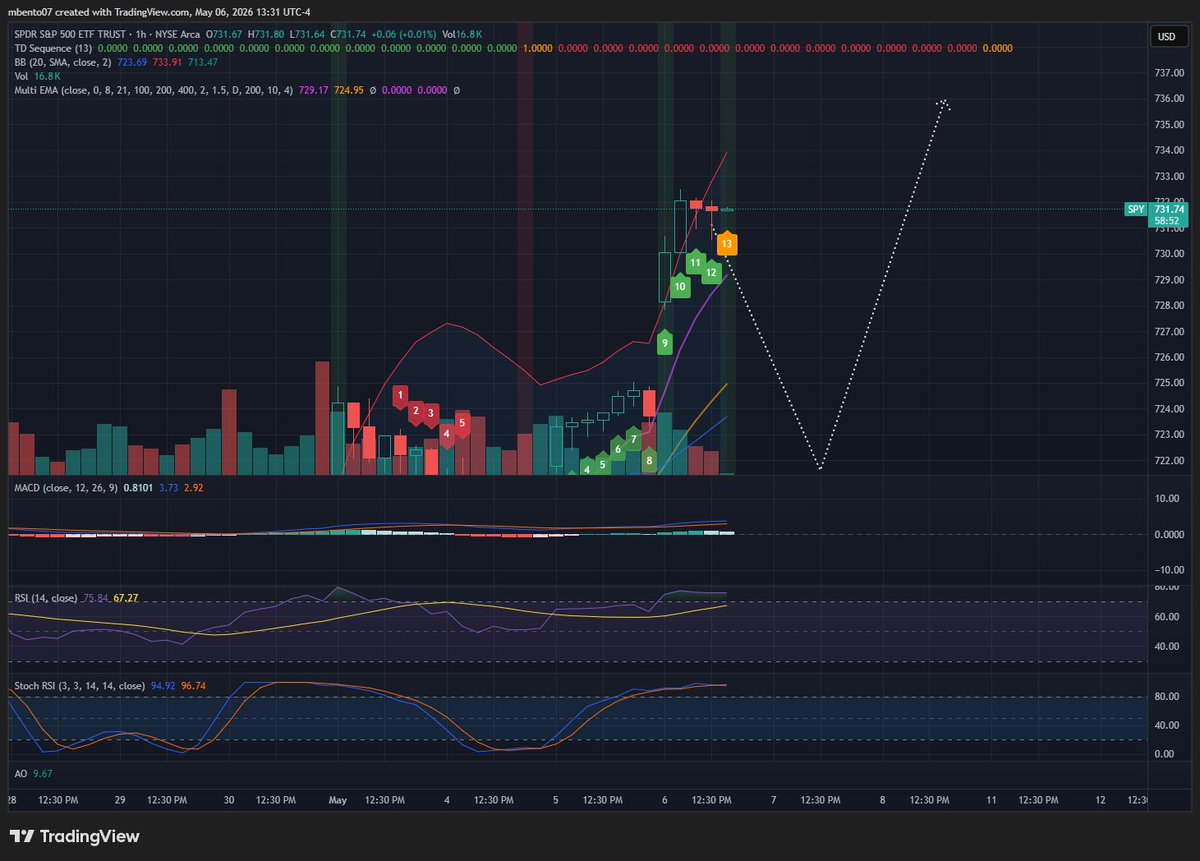The image size is (1200, 861).
Task: Select the TD Sequence (13) indicator legend
Action: [x=51, y=47]
